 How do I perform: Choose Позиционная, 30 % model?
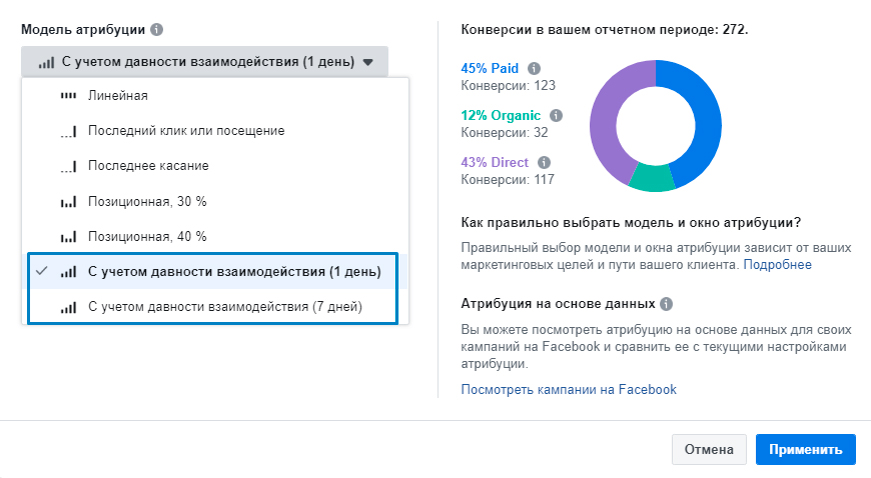[215, 202]
